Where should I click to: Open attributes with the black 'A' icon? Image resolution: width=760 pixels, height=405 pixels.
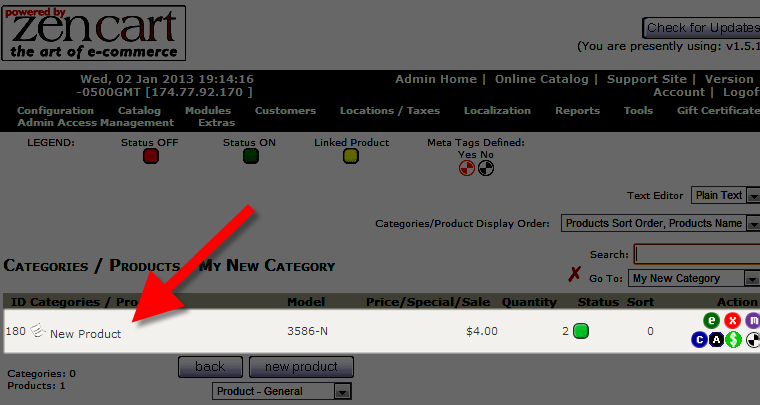coord(717,340)
